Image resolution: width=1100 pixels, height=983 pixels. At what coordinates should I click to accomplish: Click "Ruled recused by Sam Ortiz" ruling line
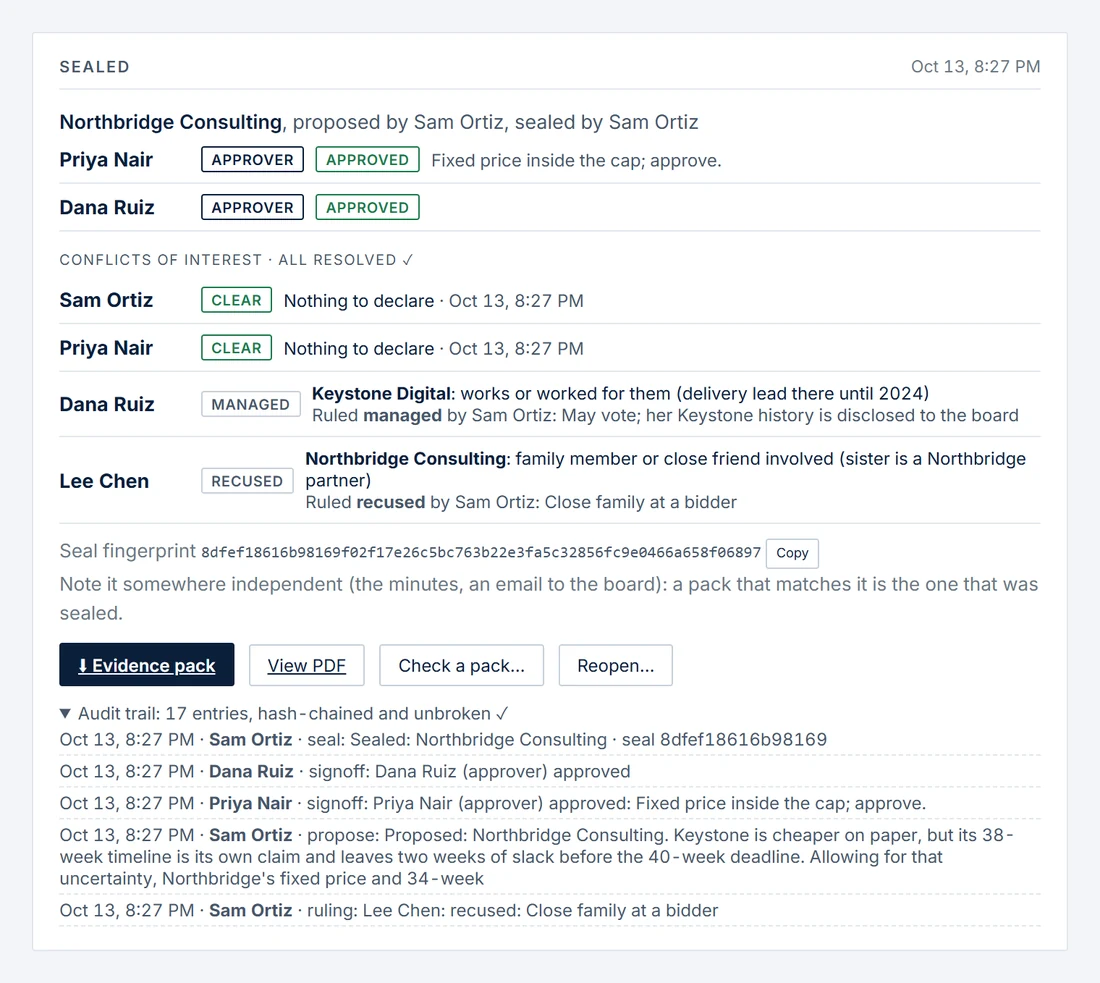(521, 502)
